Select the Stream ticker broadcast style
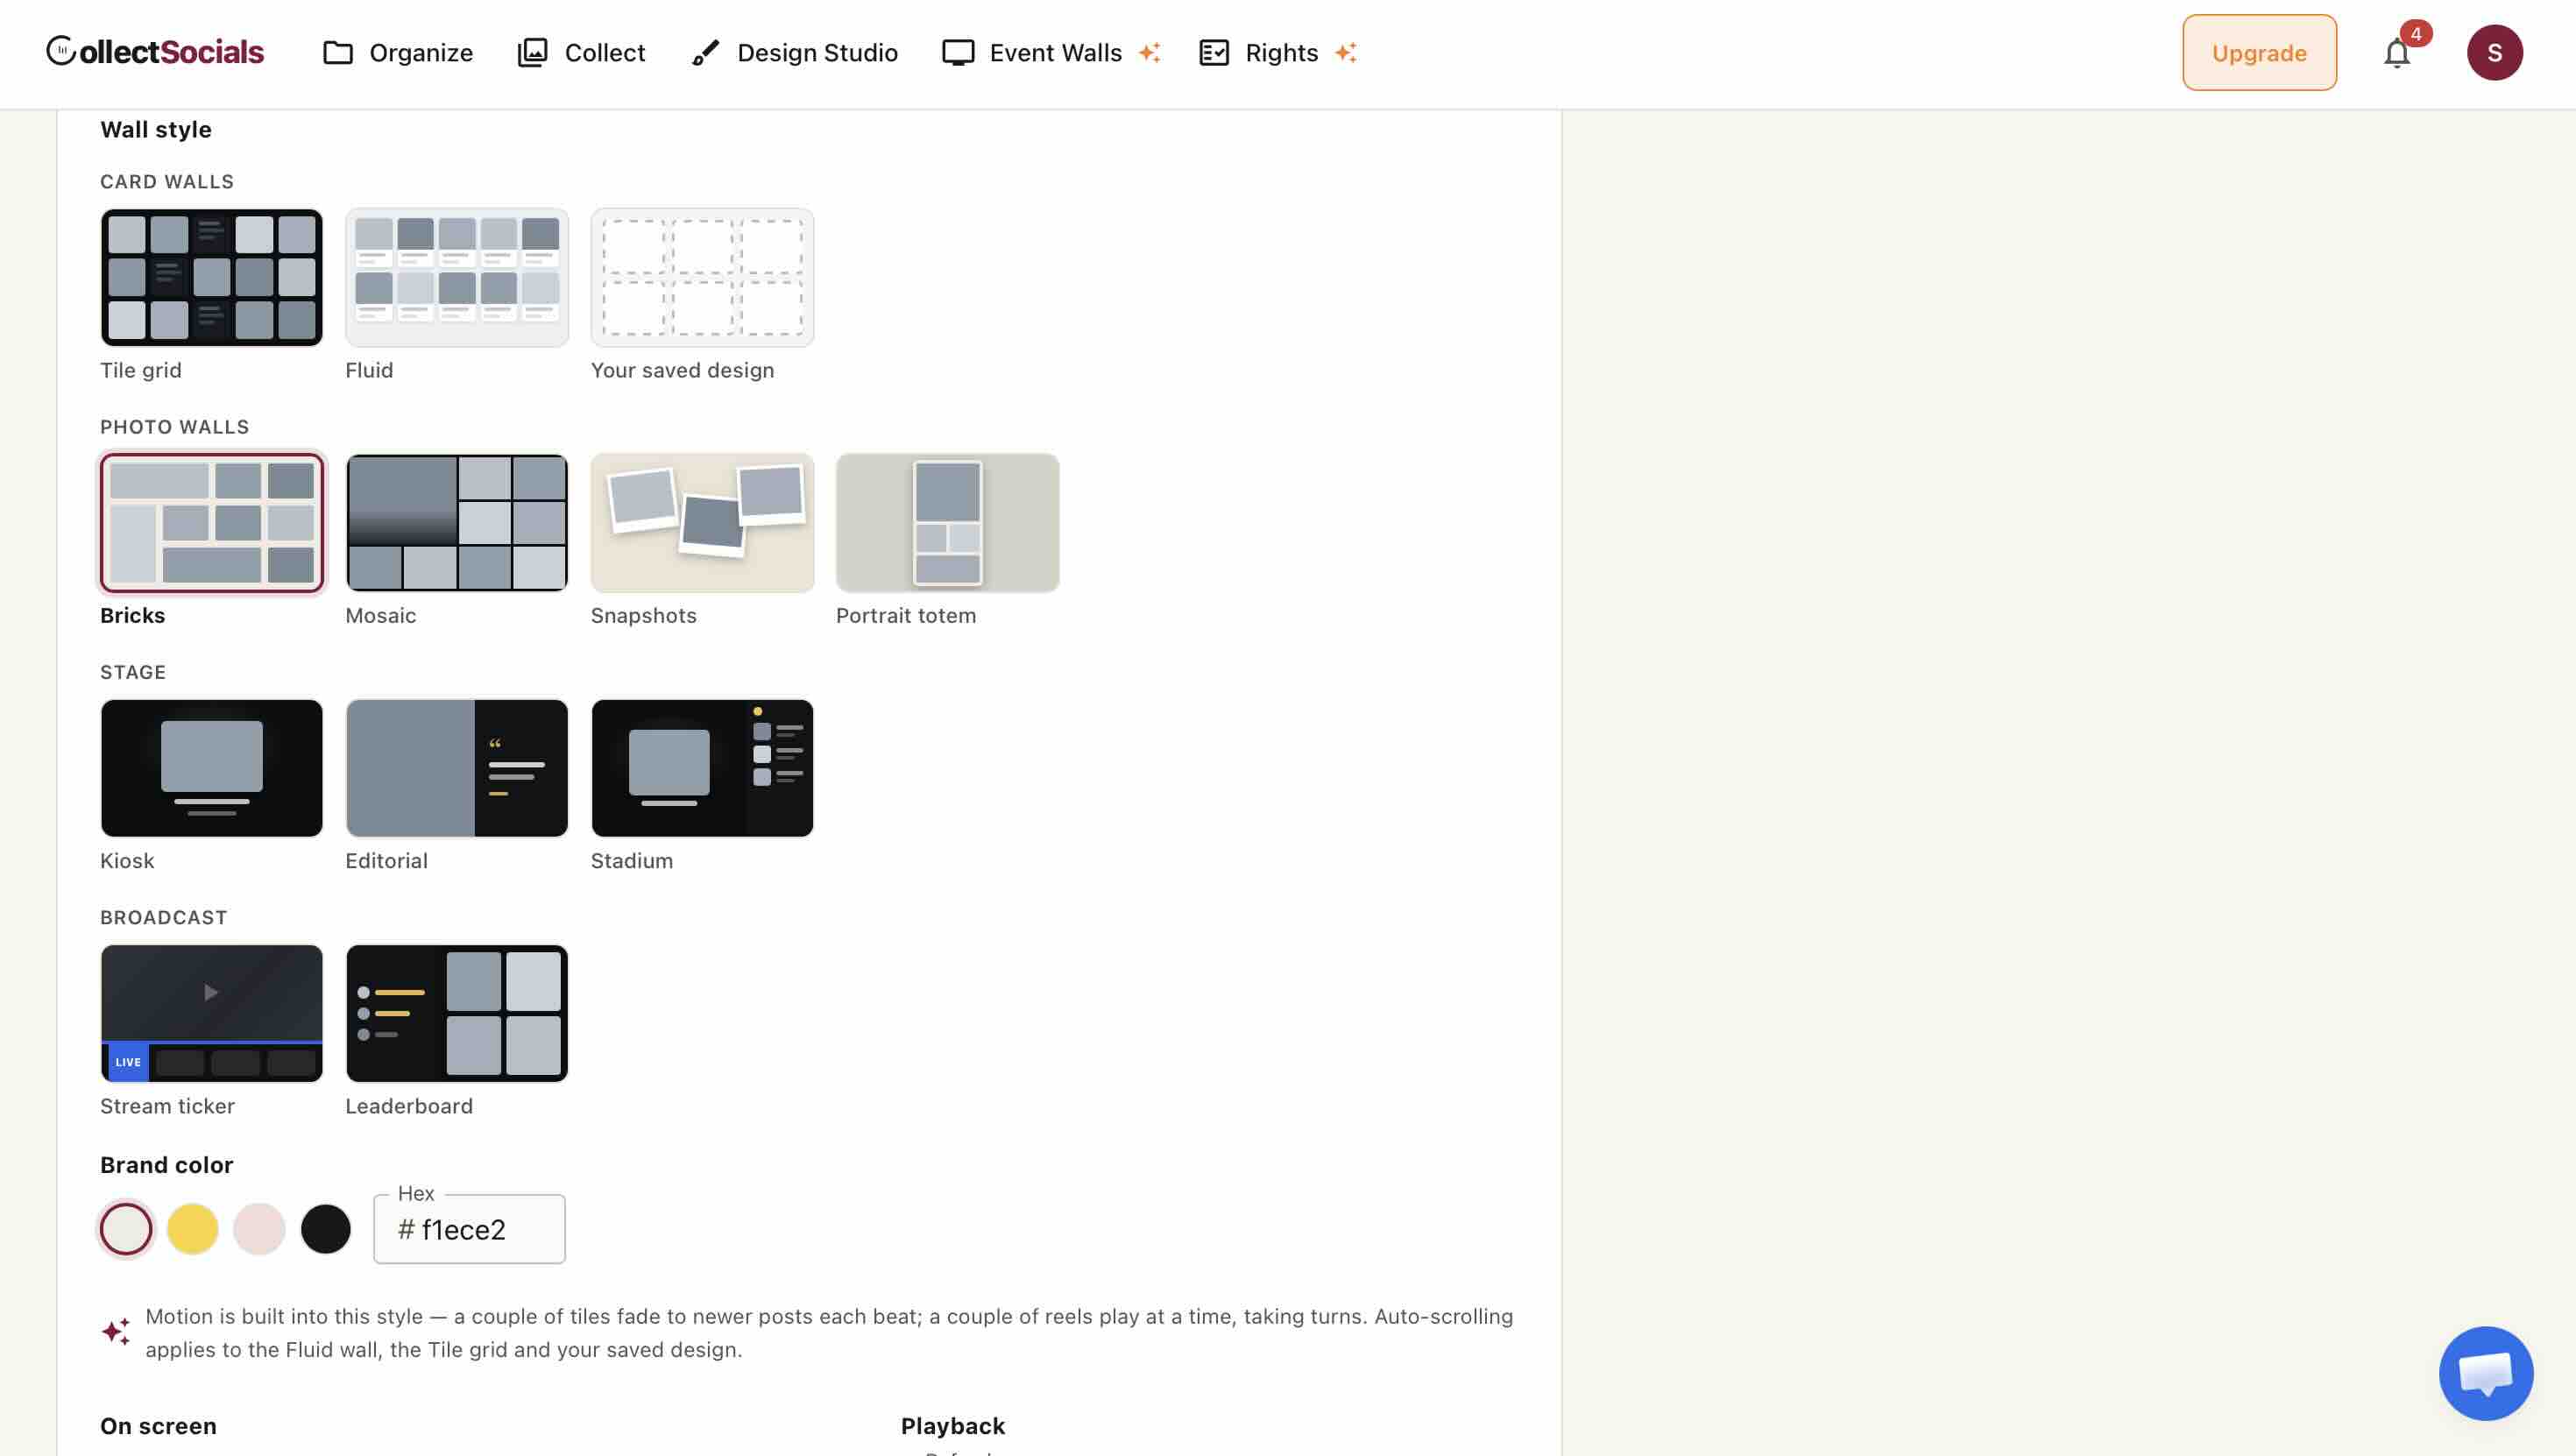This screenshot has width=2576, height=1456. [x=212, y=1013]
